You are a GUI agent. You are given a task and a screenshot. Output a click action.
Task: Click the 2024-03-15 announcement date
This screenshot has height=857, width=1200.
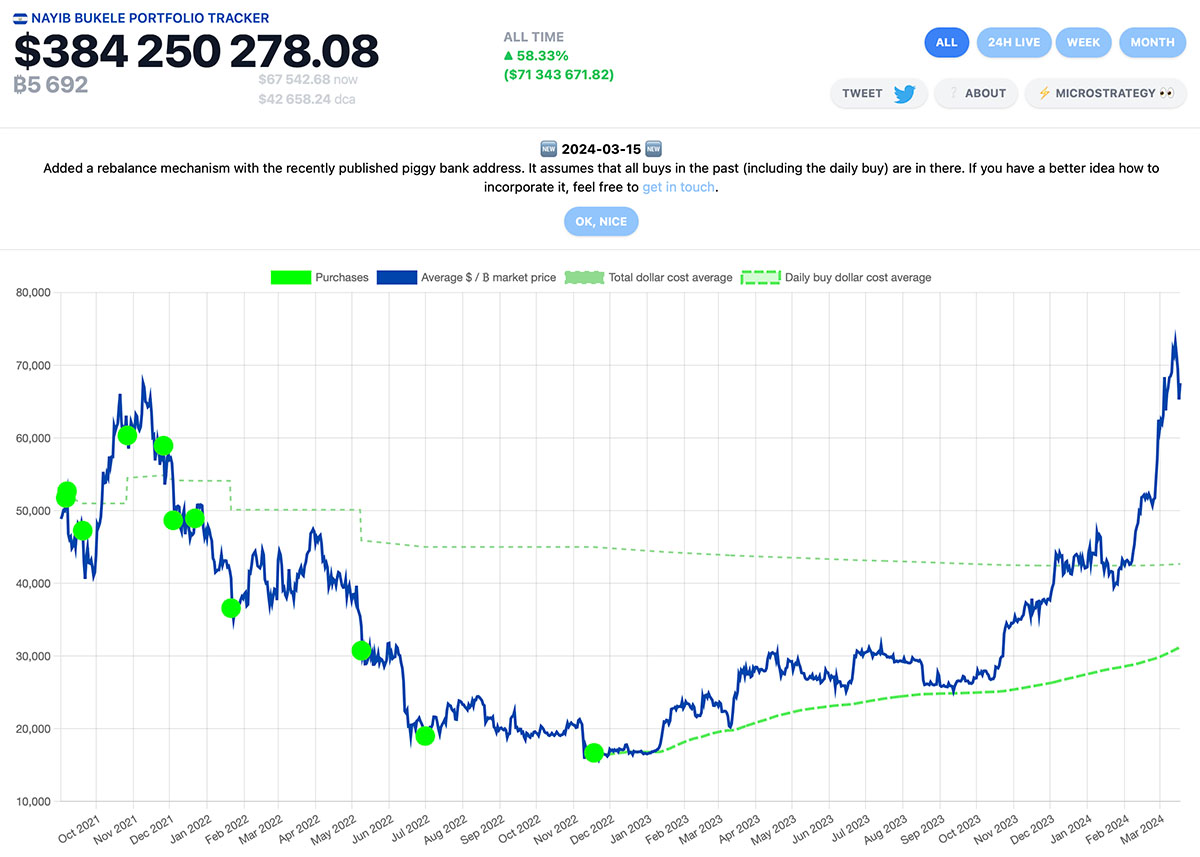pyautogui.click(x=601, y=149)
